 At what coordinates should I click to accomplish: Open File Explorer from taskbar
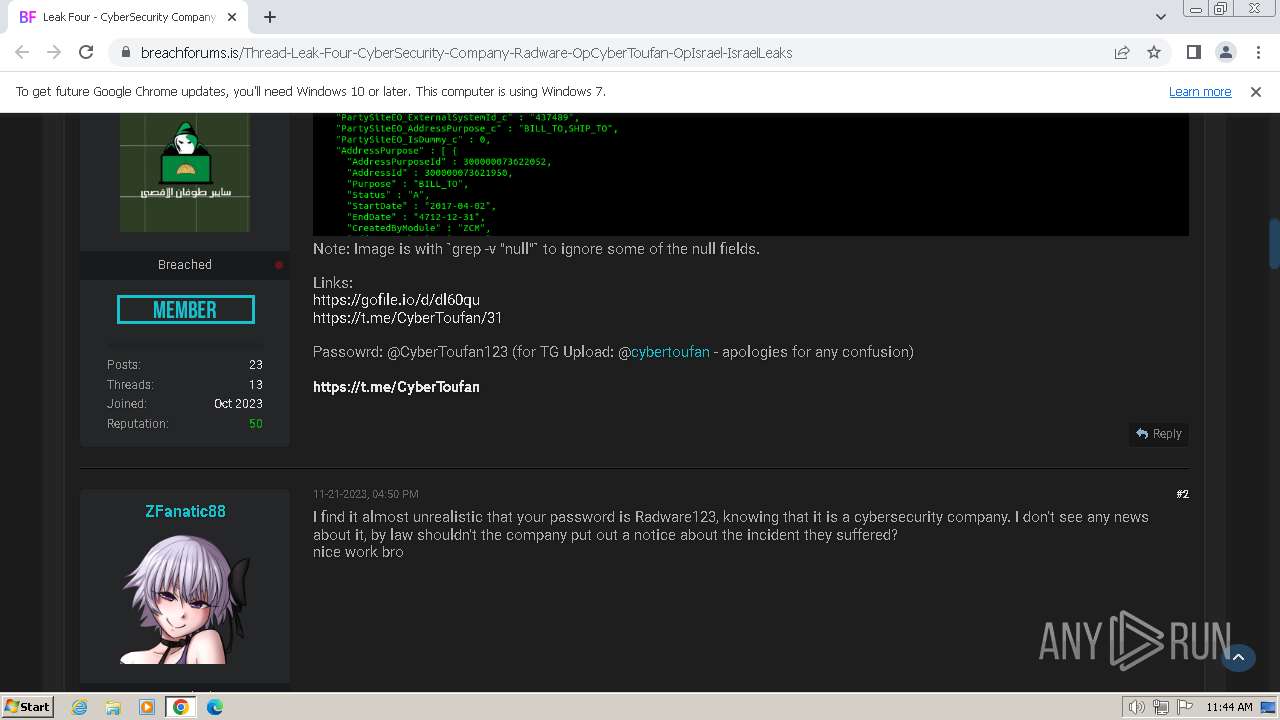113,707
